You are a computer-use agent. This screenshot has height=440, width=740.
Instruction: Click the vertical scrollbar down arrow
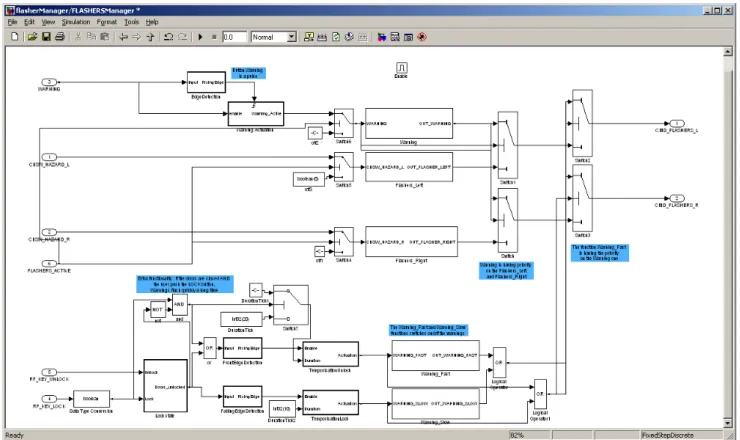pyautogui.click(x=728, y=423)
